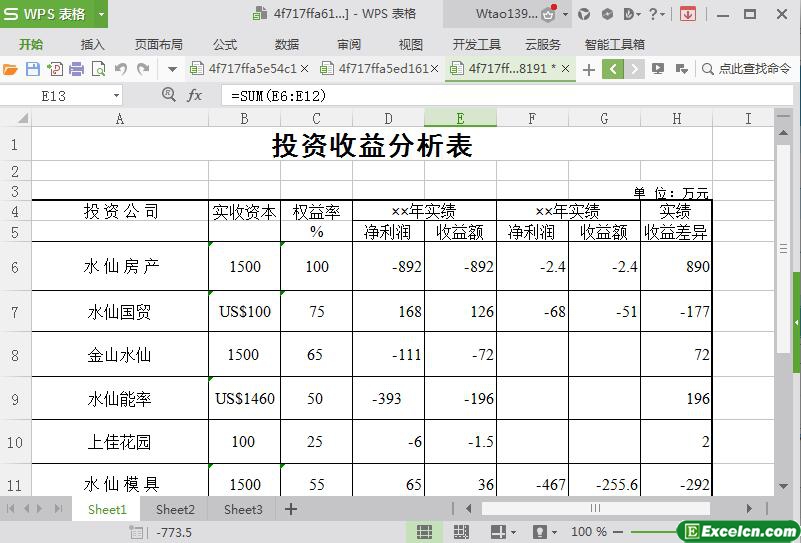Image resolution: width=801 pixels, height=543 pixels.
Task: Add a new document tab with plus
Action: [x=588, y=69]
